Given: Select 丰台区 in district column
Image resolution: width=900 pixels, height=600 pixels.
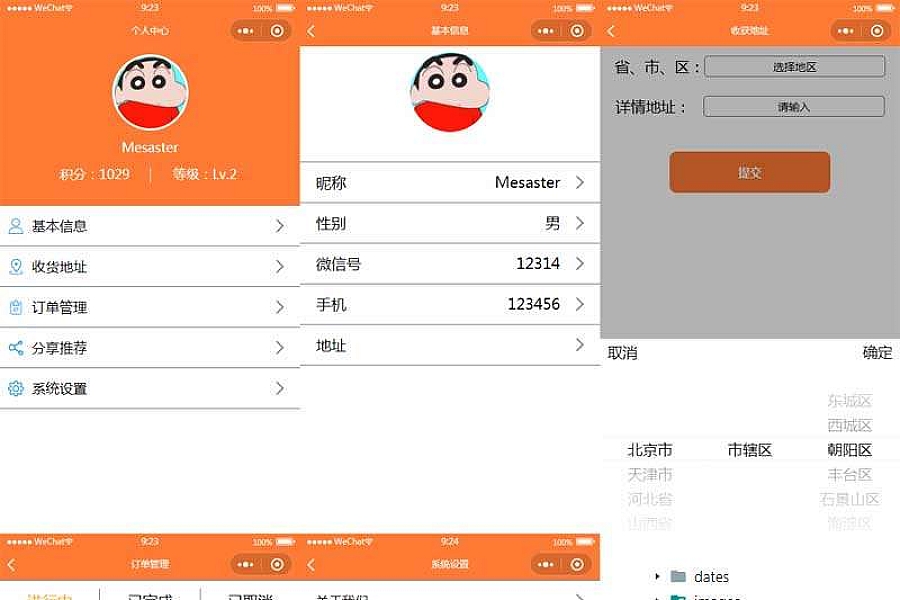Looking at the screenshot, I should pos(849,475).
